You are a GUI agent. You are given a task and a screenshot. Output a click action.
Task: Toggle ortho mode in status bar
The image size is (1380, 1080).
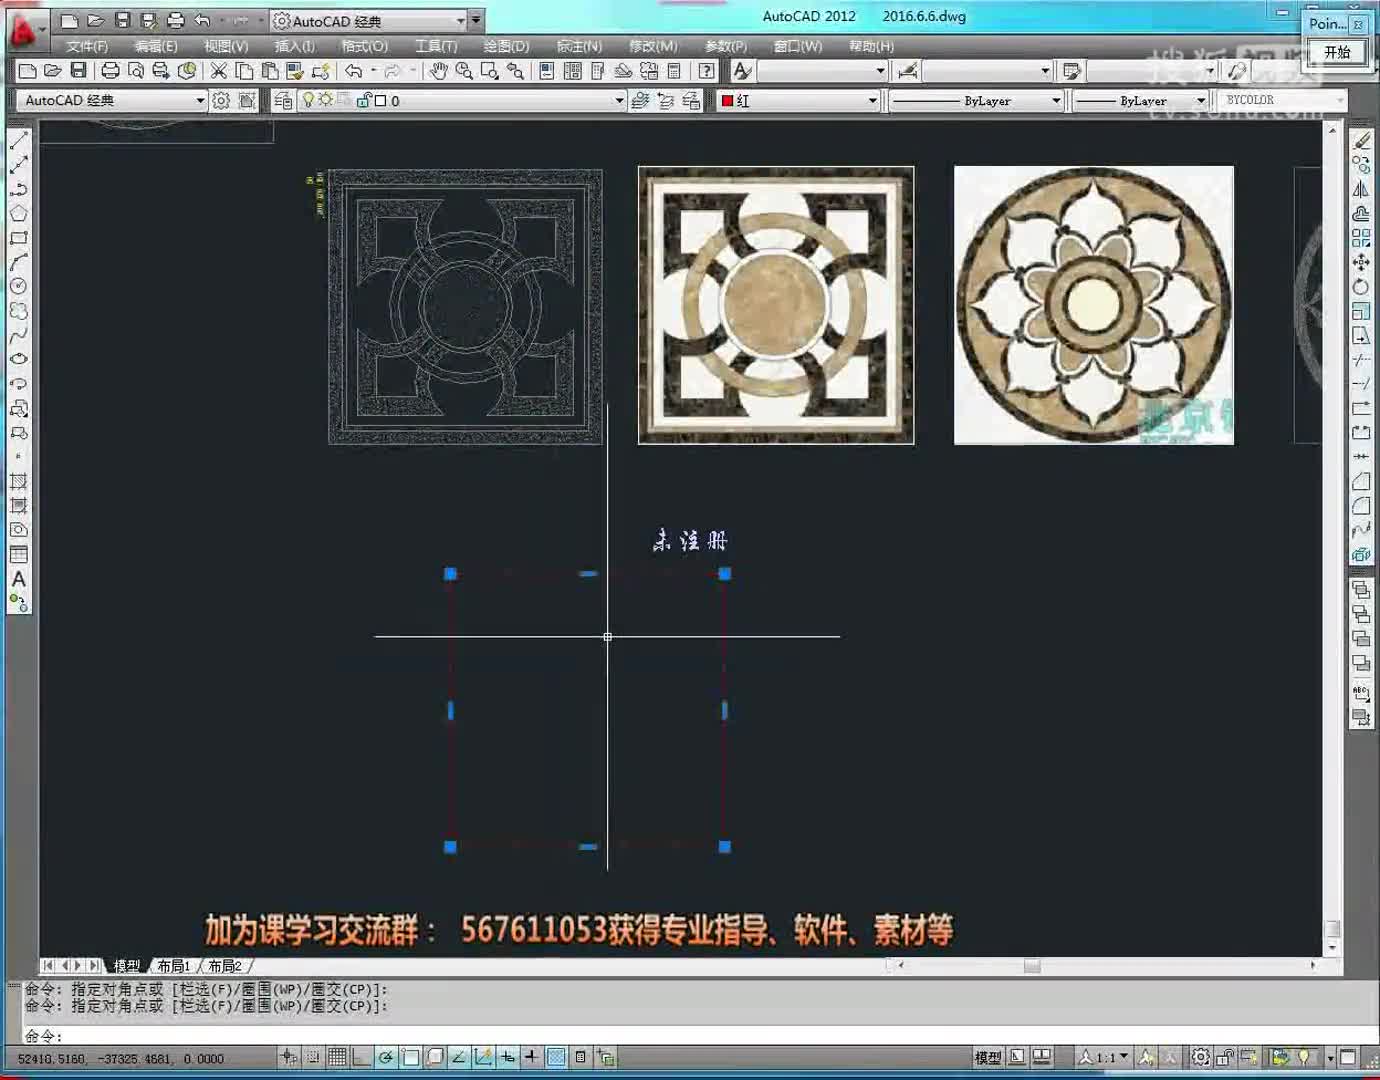[x=361, y=1057]
